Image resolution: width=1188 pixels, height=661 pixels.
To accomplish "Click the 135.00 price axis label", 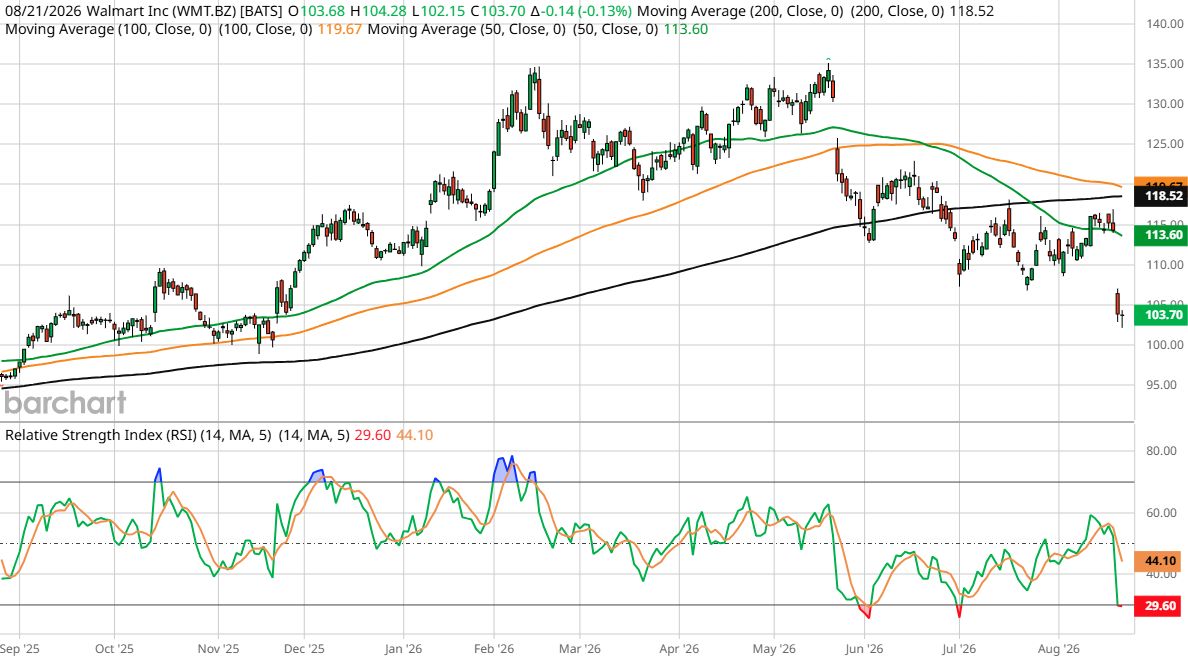I will coord(1165,64).
